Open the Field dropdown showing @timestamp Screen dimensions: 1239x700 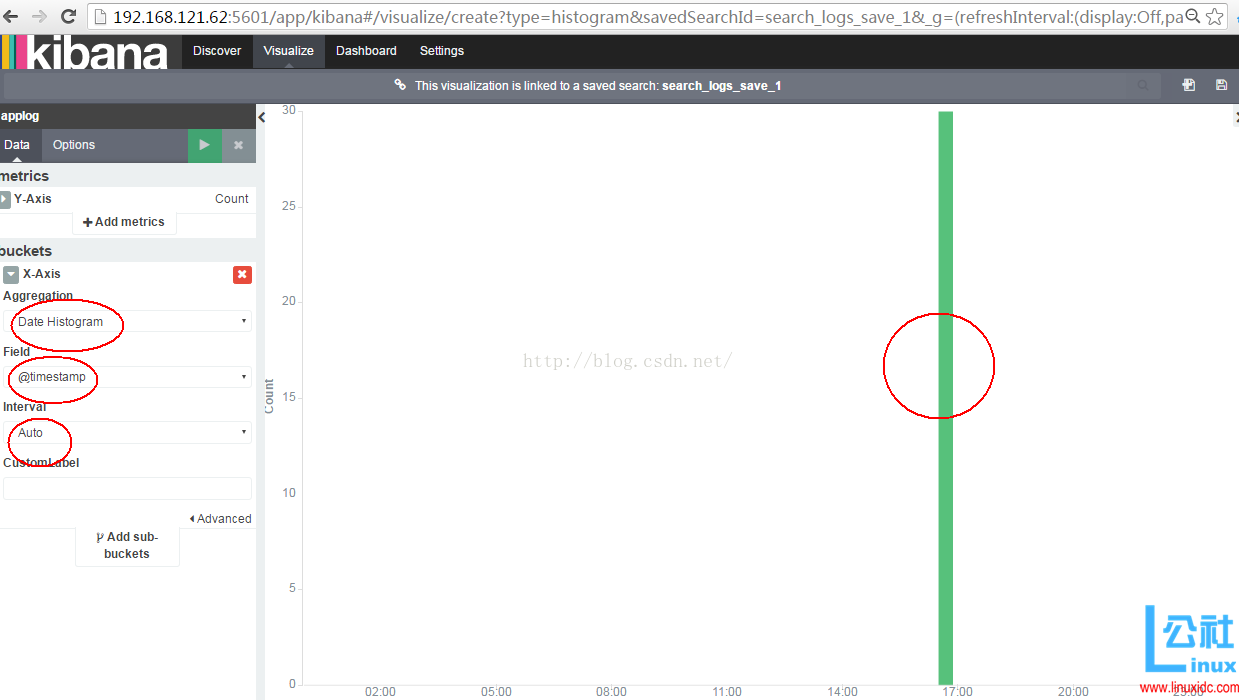click(128, 377)
